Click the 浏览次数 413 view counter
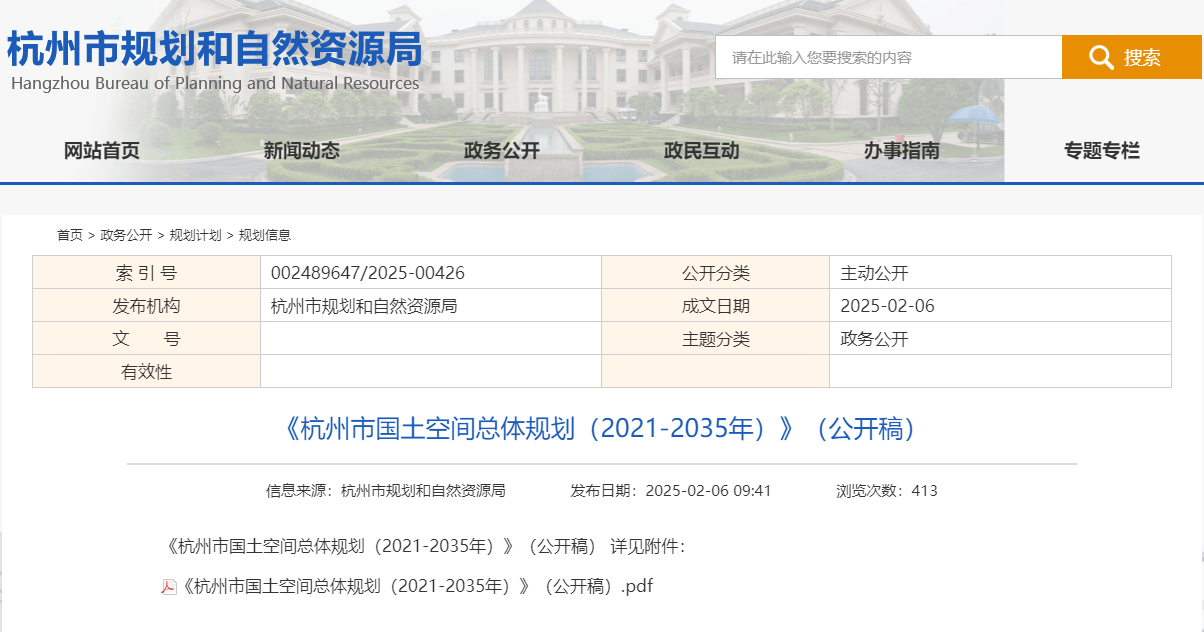This screenshot has width=1204, height=632. pos(887,491)
